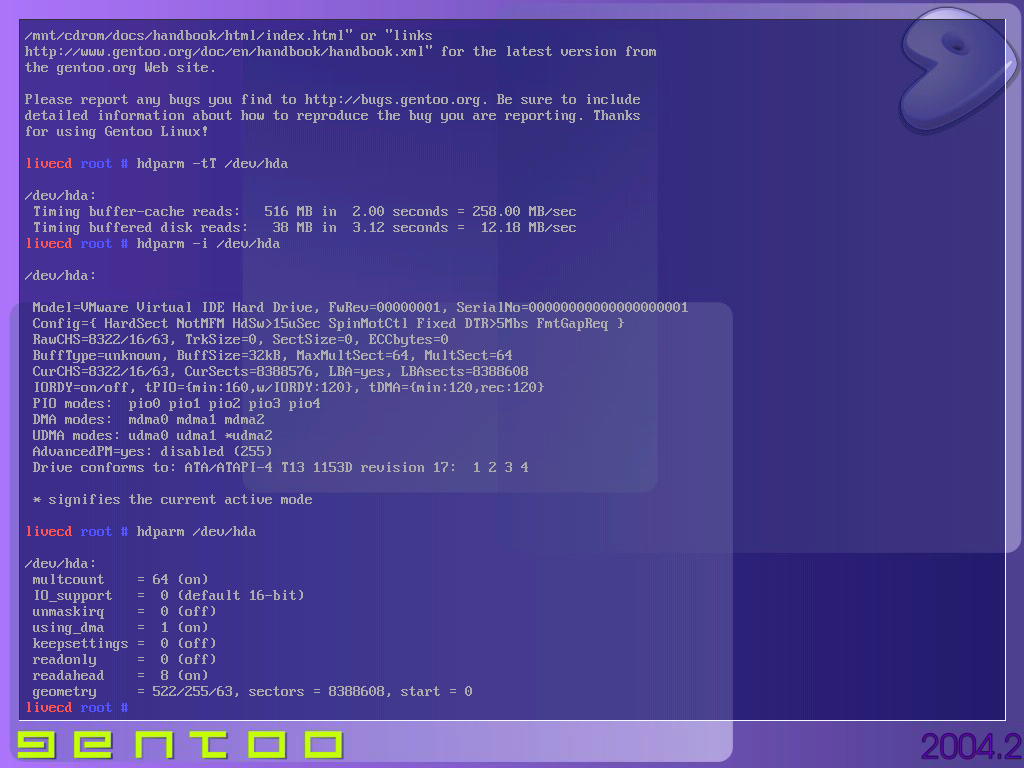Click the pio4 mode entry

coord(304,404)
